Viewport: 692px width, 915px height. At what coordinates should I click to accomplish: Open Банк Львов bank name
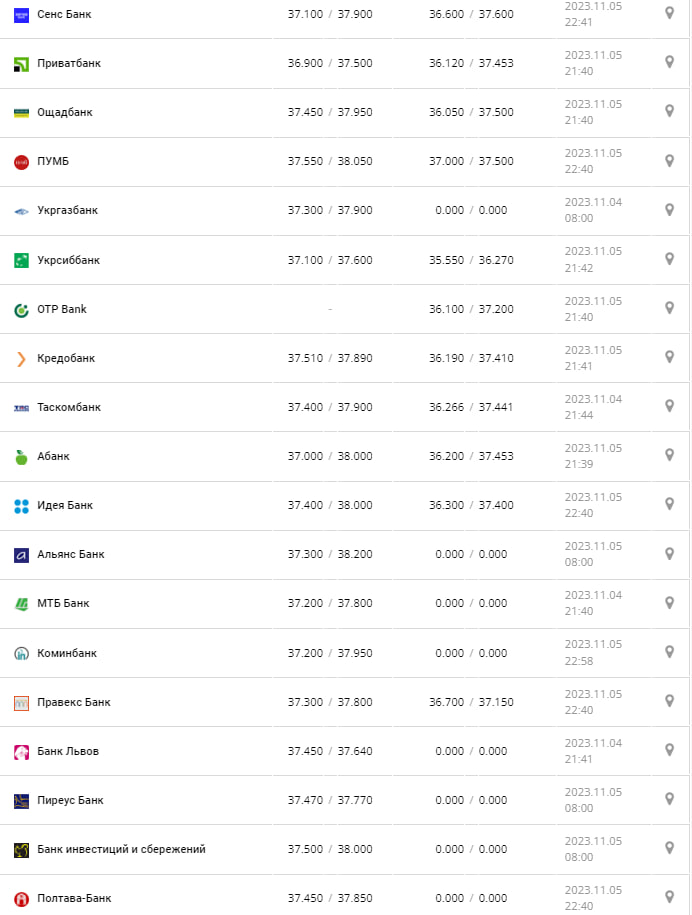[x=68, y=751]
